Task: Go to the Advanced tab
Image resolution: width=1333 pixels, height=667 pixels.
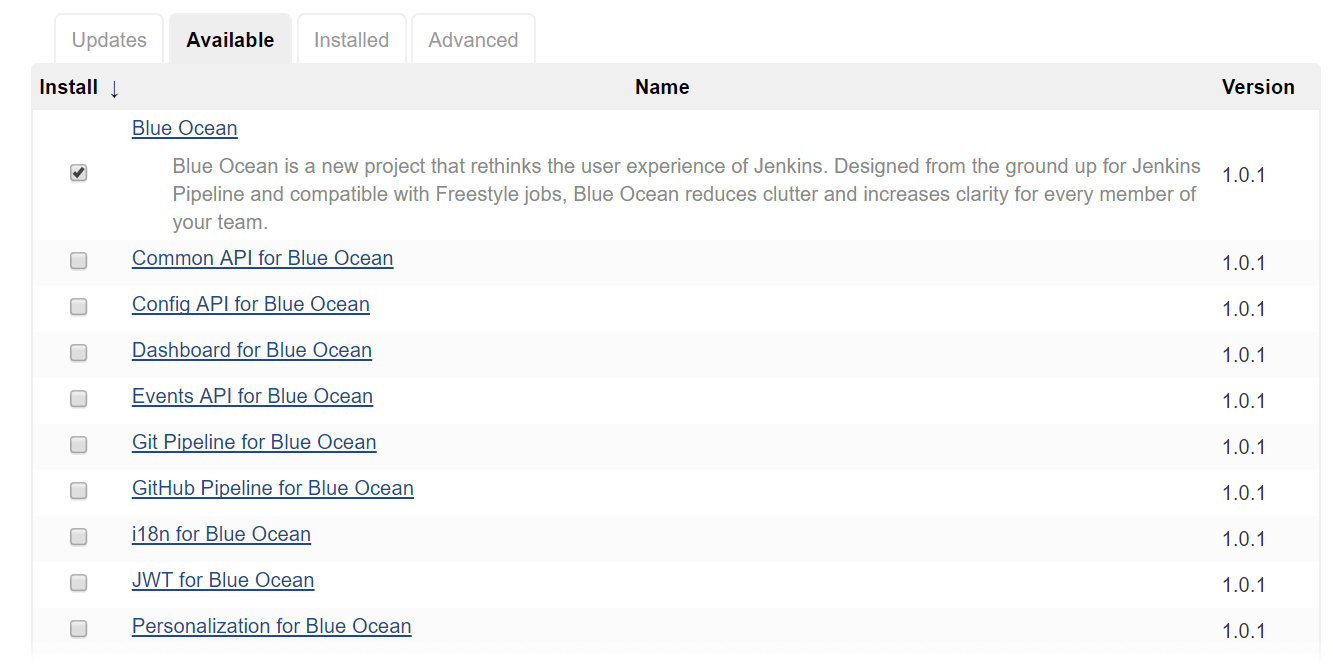Action: (473, 40)
